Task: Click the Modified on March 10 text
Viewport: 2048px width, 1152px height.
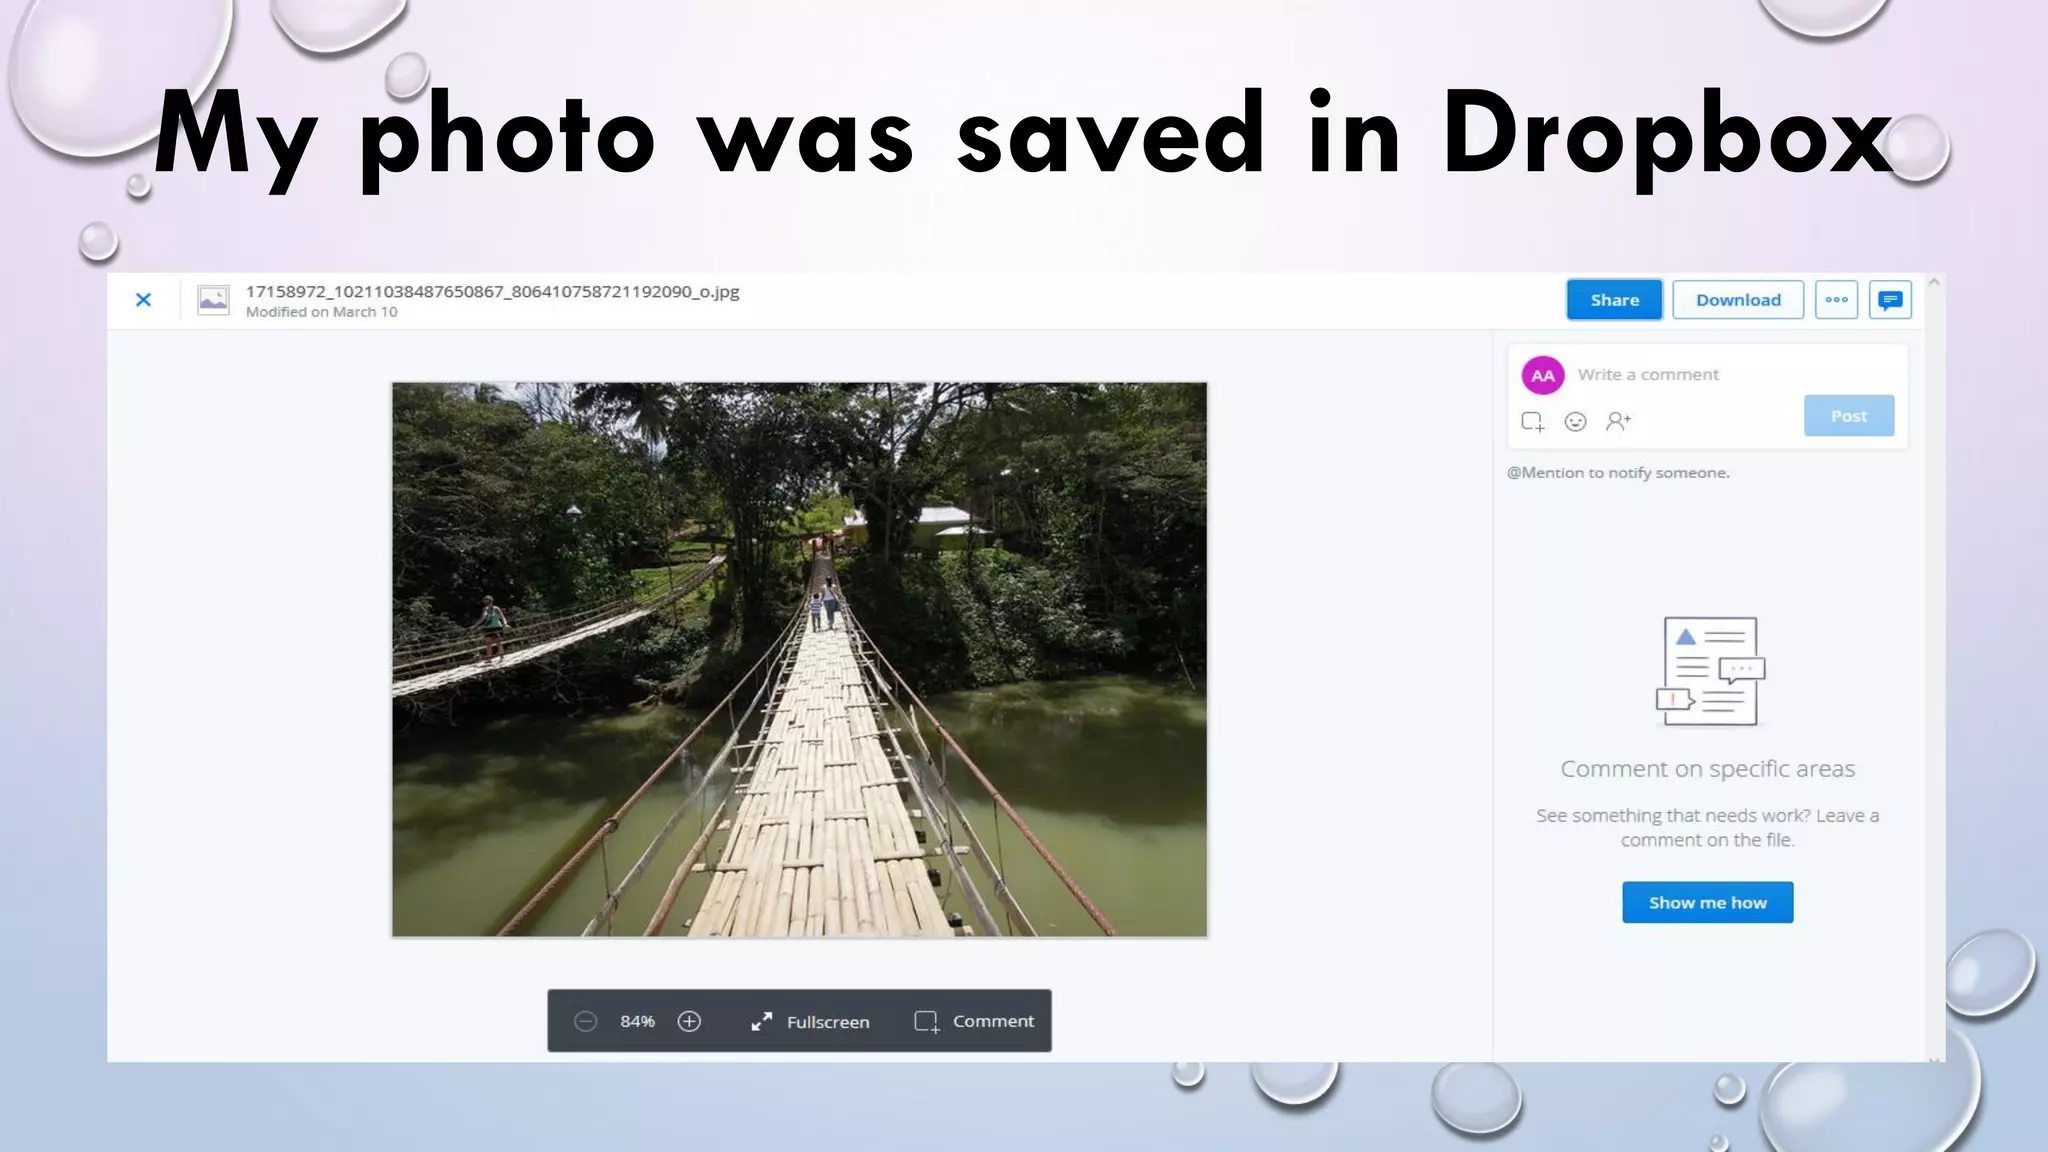Action: click(321, 312)
